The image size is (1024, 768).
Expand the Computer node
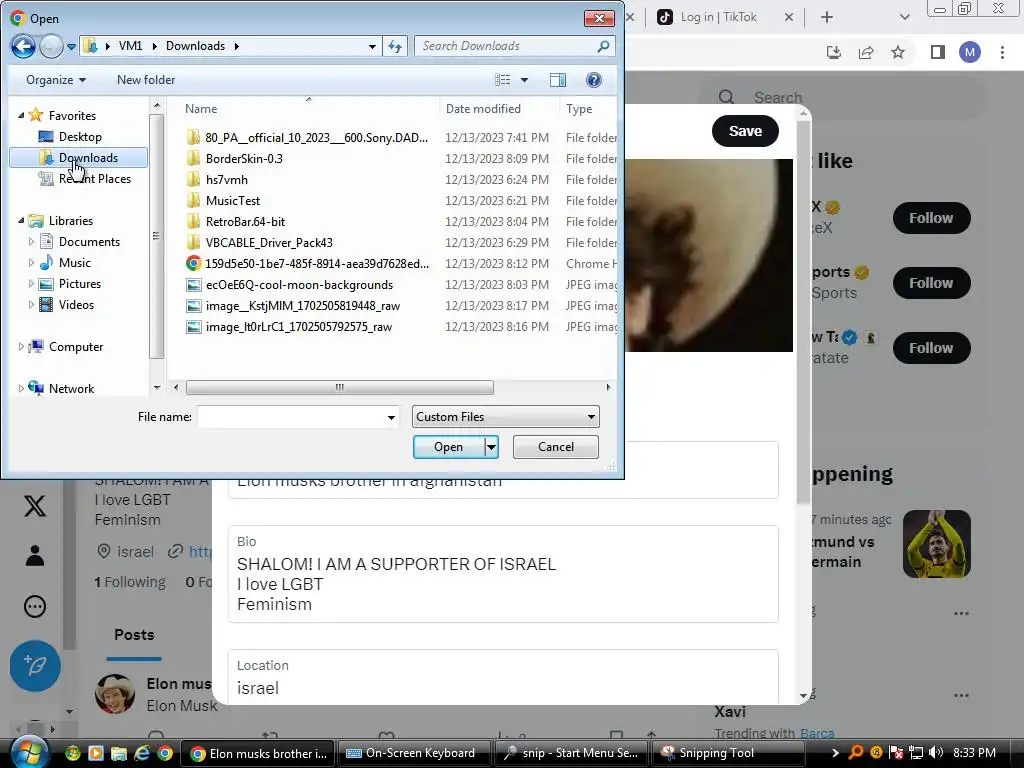21,347
